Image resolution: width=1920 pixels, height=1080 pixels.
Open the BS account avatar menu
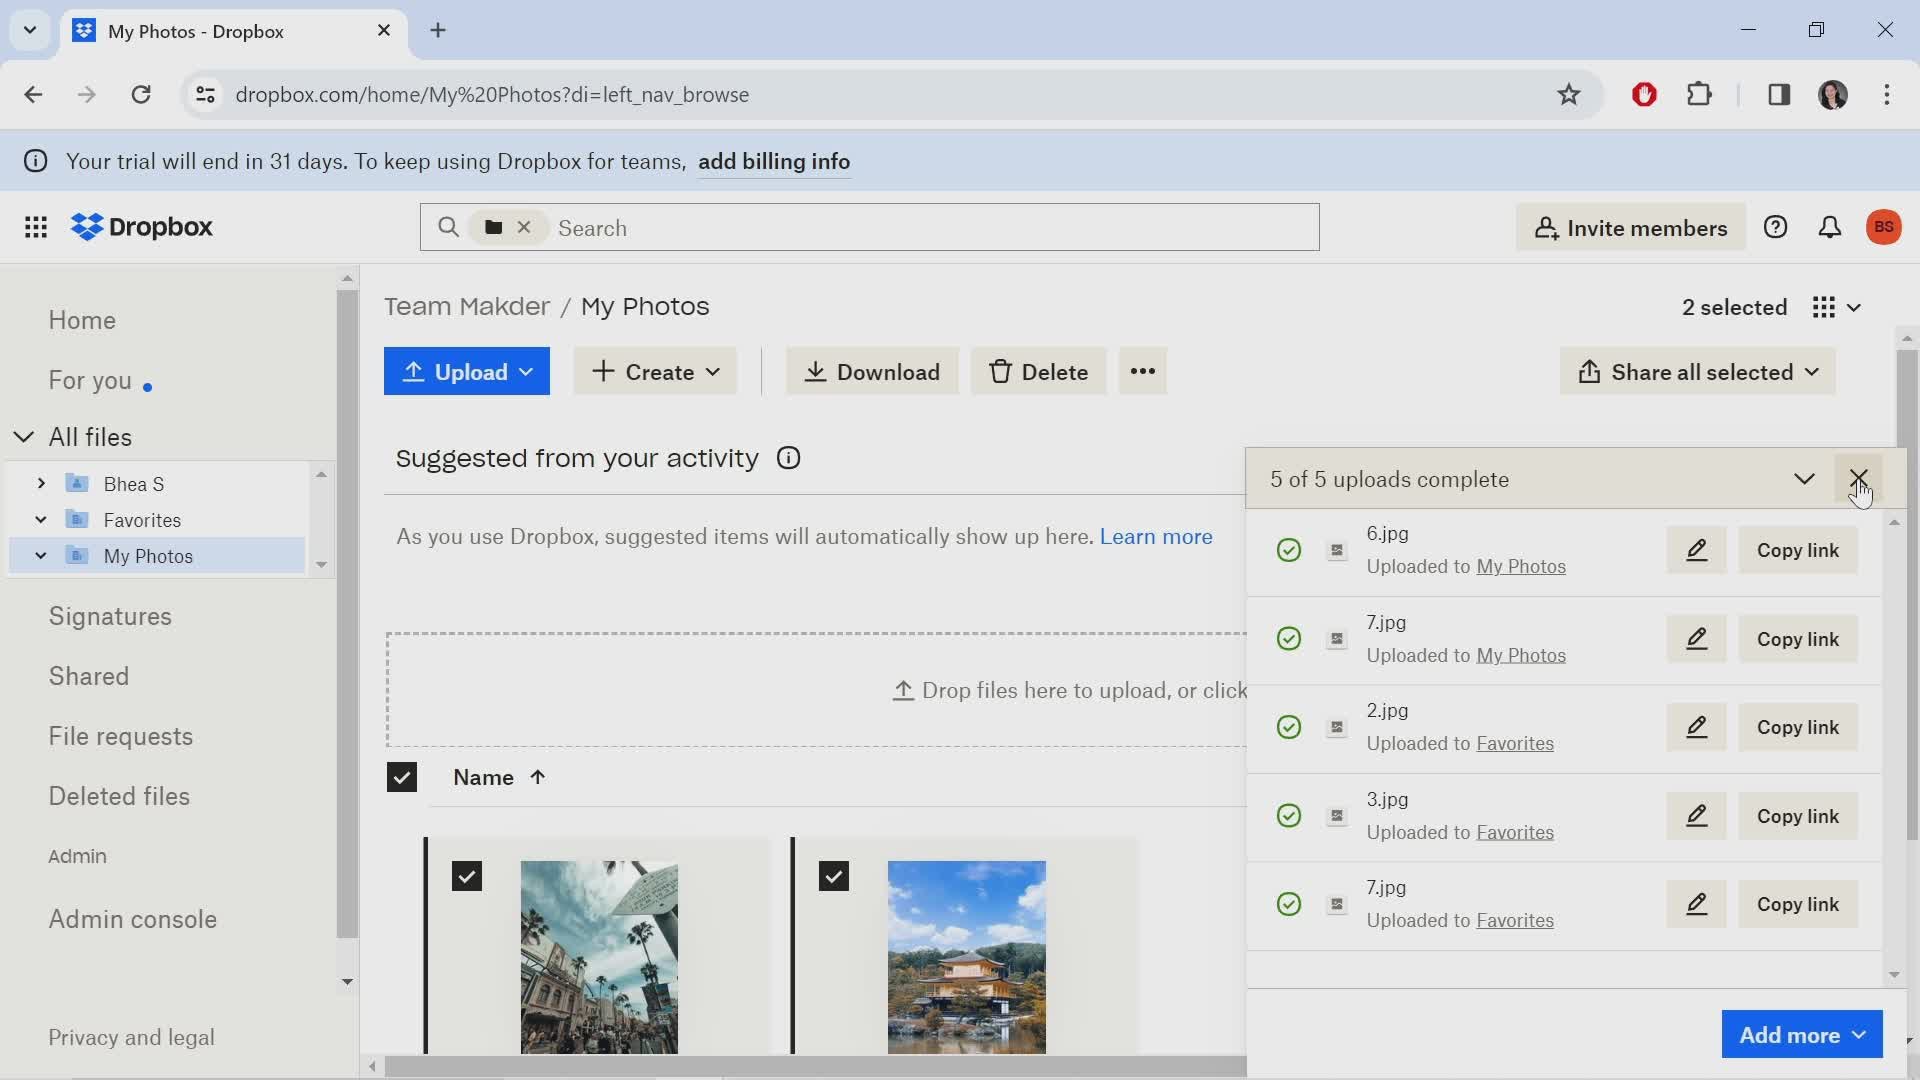coord(1884,227)
